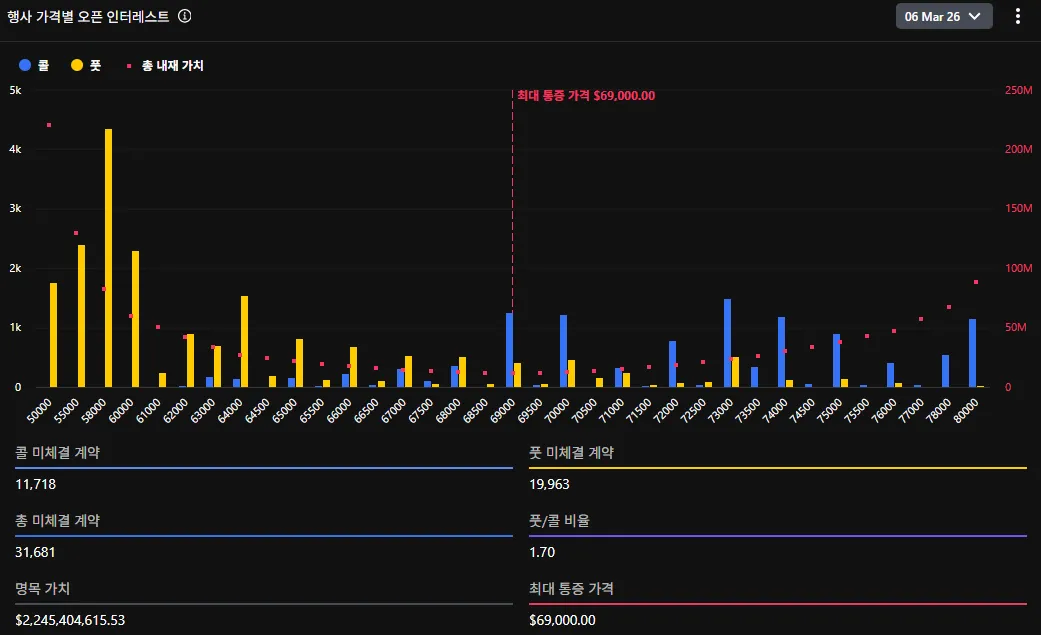This screenshot has height=635, width=1041.
Task: Open the three-dot more options menu
Action: (1018, 16)
